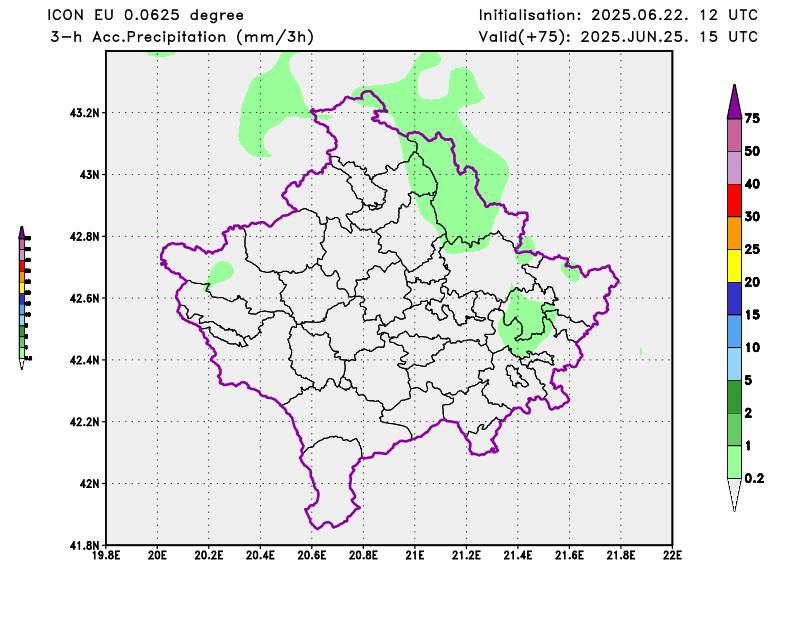Click the legend value label '15'
Image resolution: width=800 pixels, height=618 pixels.
pyautogui.click(x=752, y=314)
